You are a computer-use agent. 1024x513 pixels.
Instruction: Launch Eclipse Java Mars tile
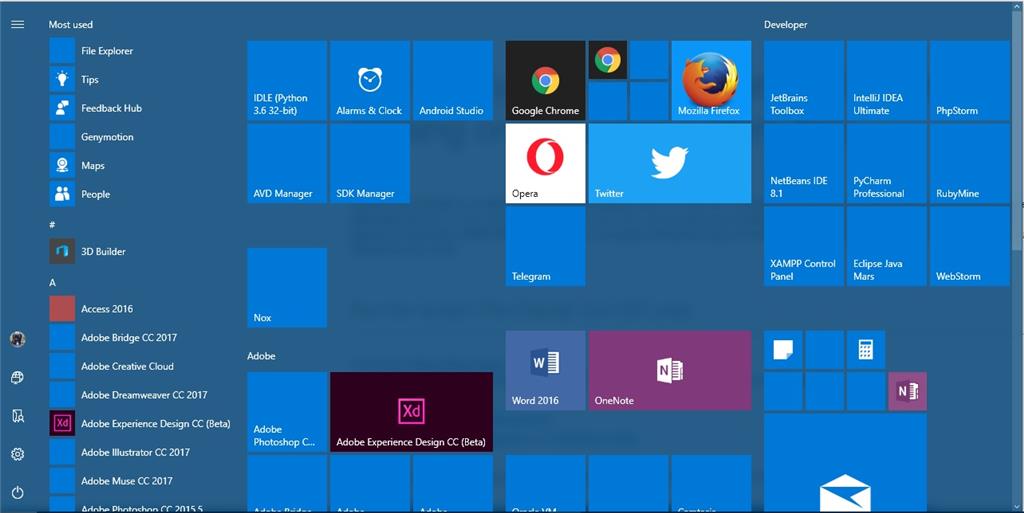click(x=887, y=247)
